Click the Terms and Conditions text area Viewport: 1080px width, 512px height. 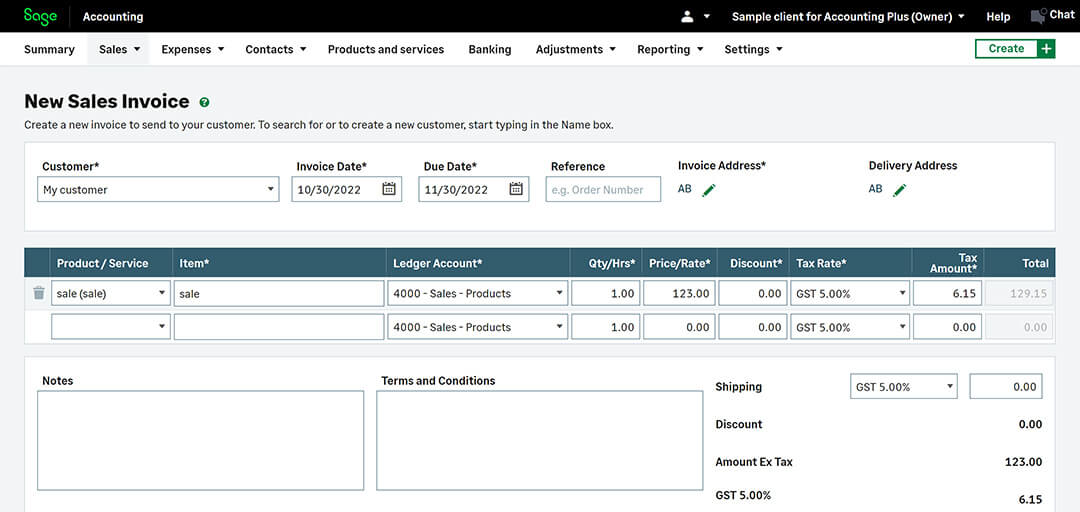point(539,440)
